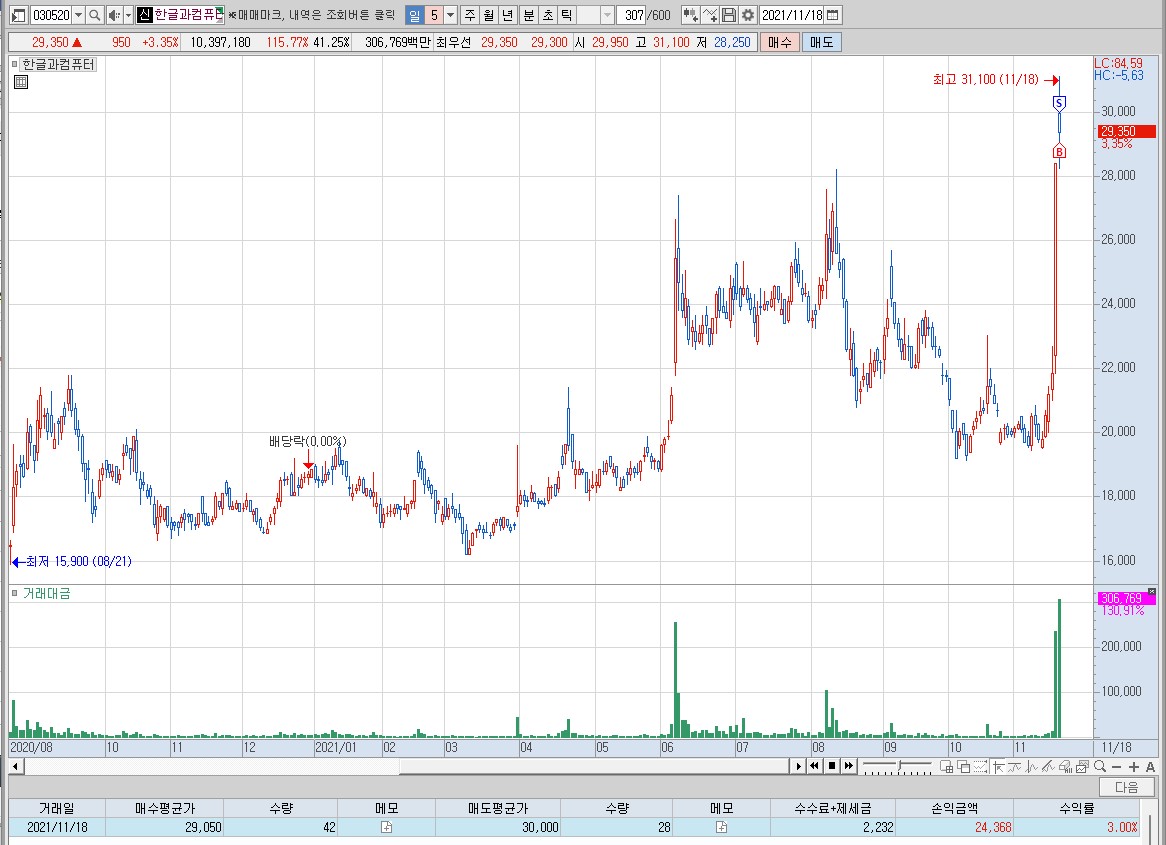This screenshot has height=845, width=1166.
Task: Click the stop button in chart replay controls
Action: click(832, 766)
